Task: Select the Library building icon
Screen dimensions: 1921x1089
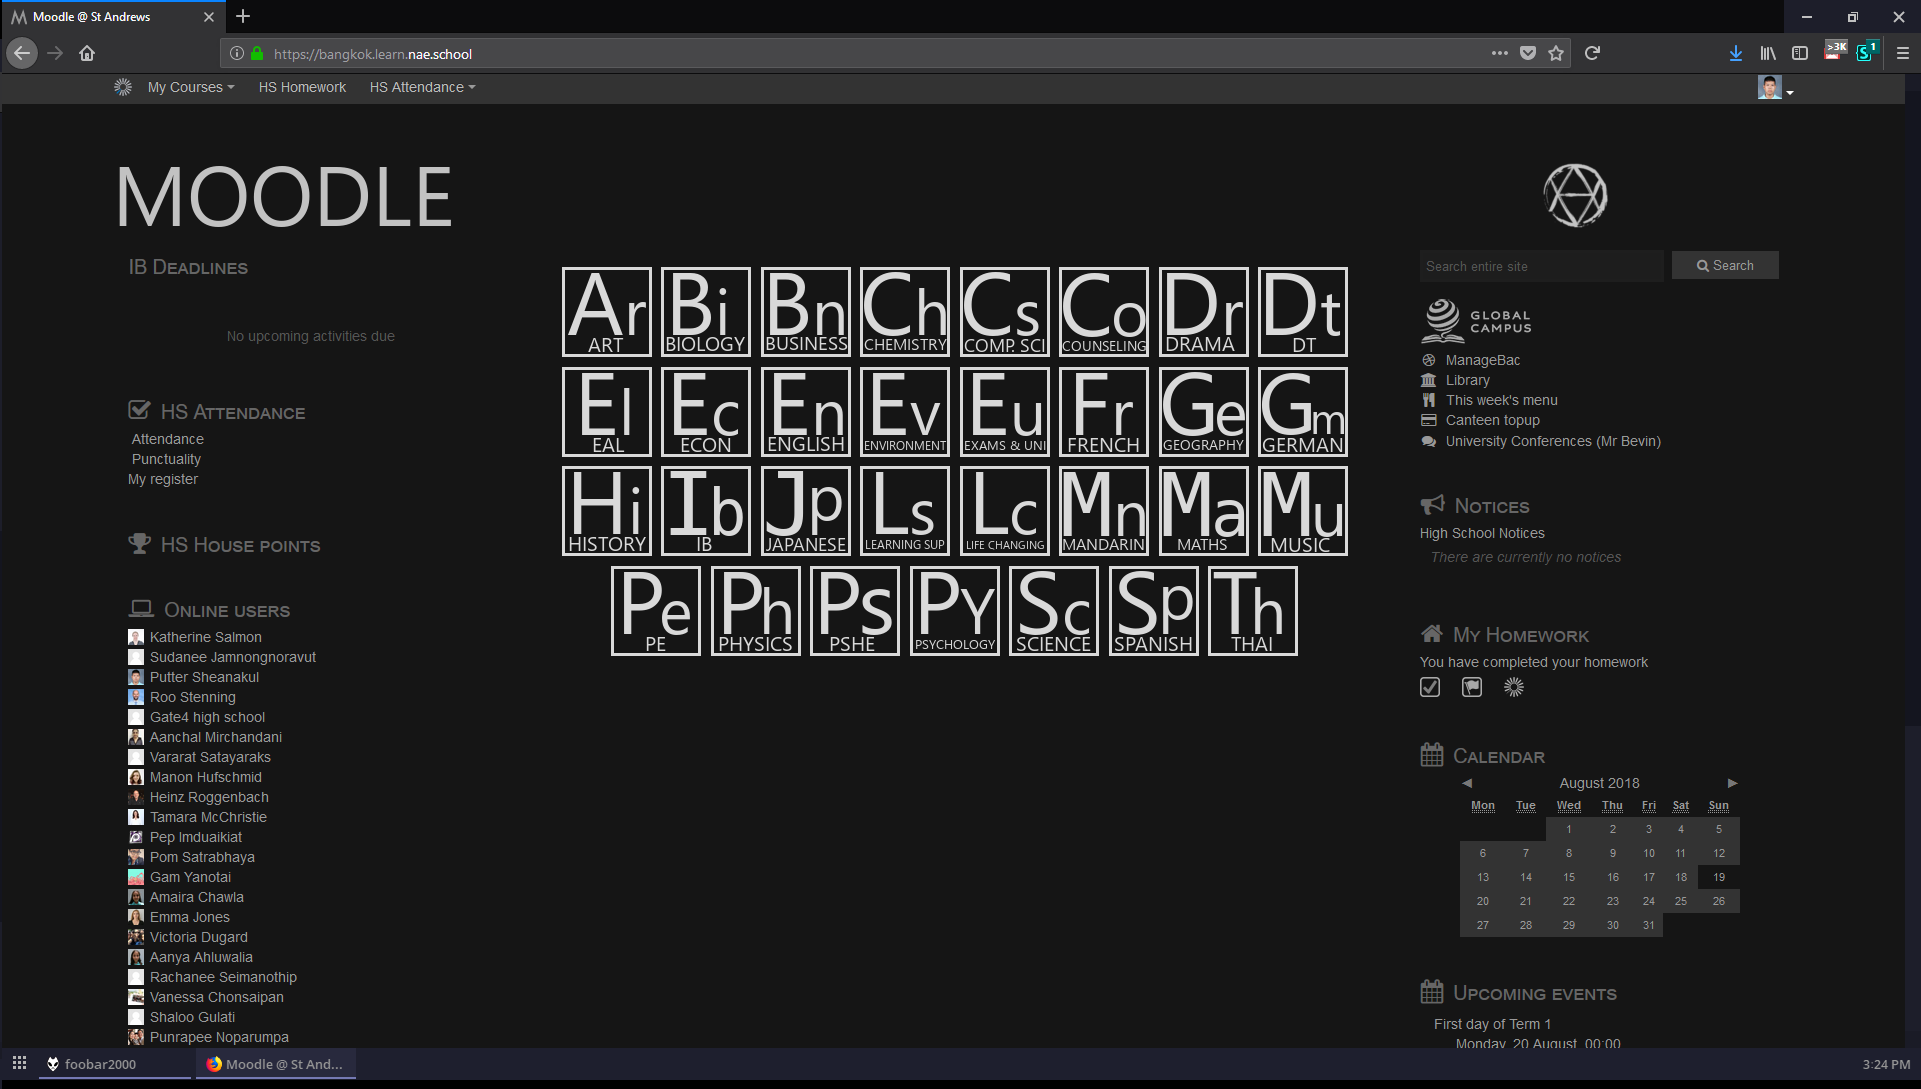Action: (x=1430, y=380)
